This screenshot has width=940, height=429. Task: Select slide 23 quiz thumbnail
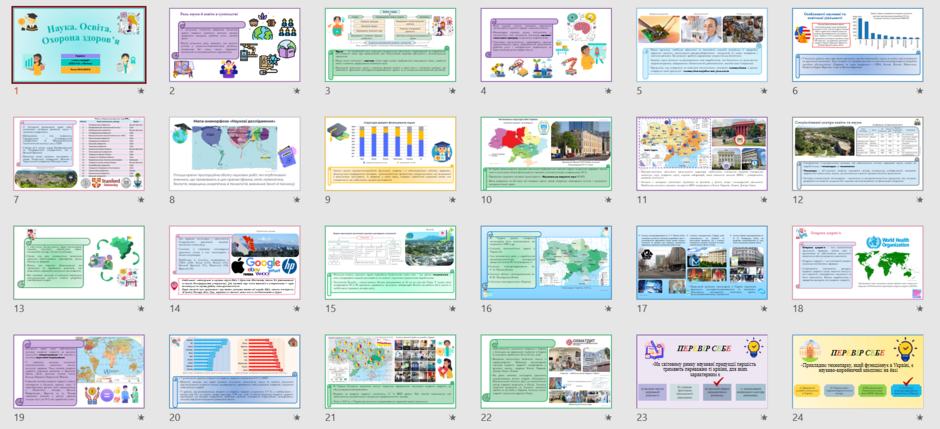(x=702, y=372)
